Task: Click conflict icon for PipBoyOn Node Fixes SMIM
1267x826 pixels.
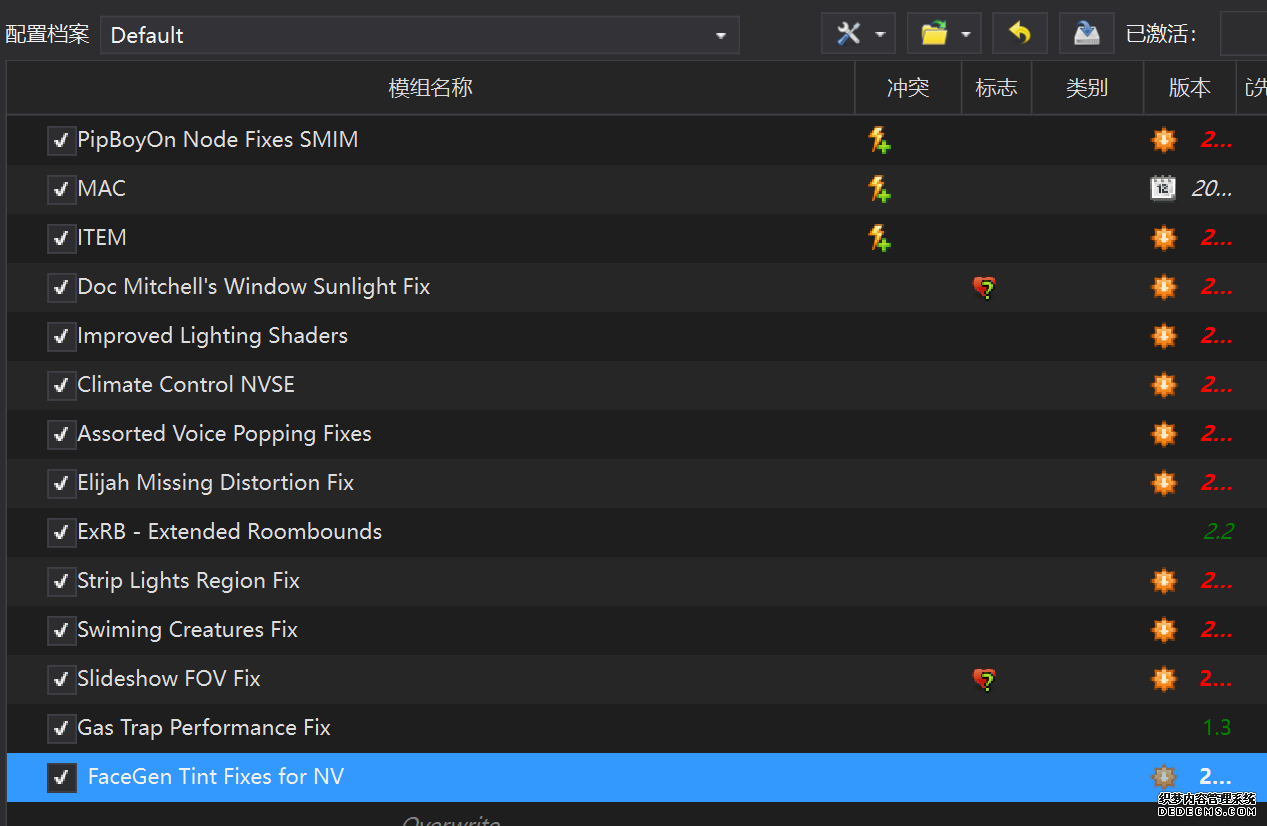Action: (x=879, y=140)
